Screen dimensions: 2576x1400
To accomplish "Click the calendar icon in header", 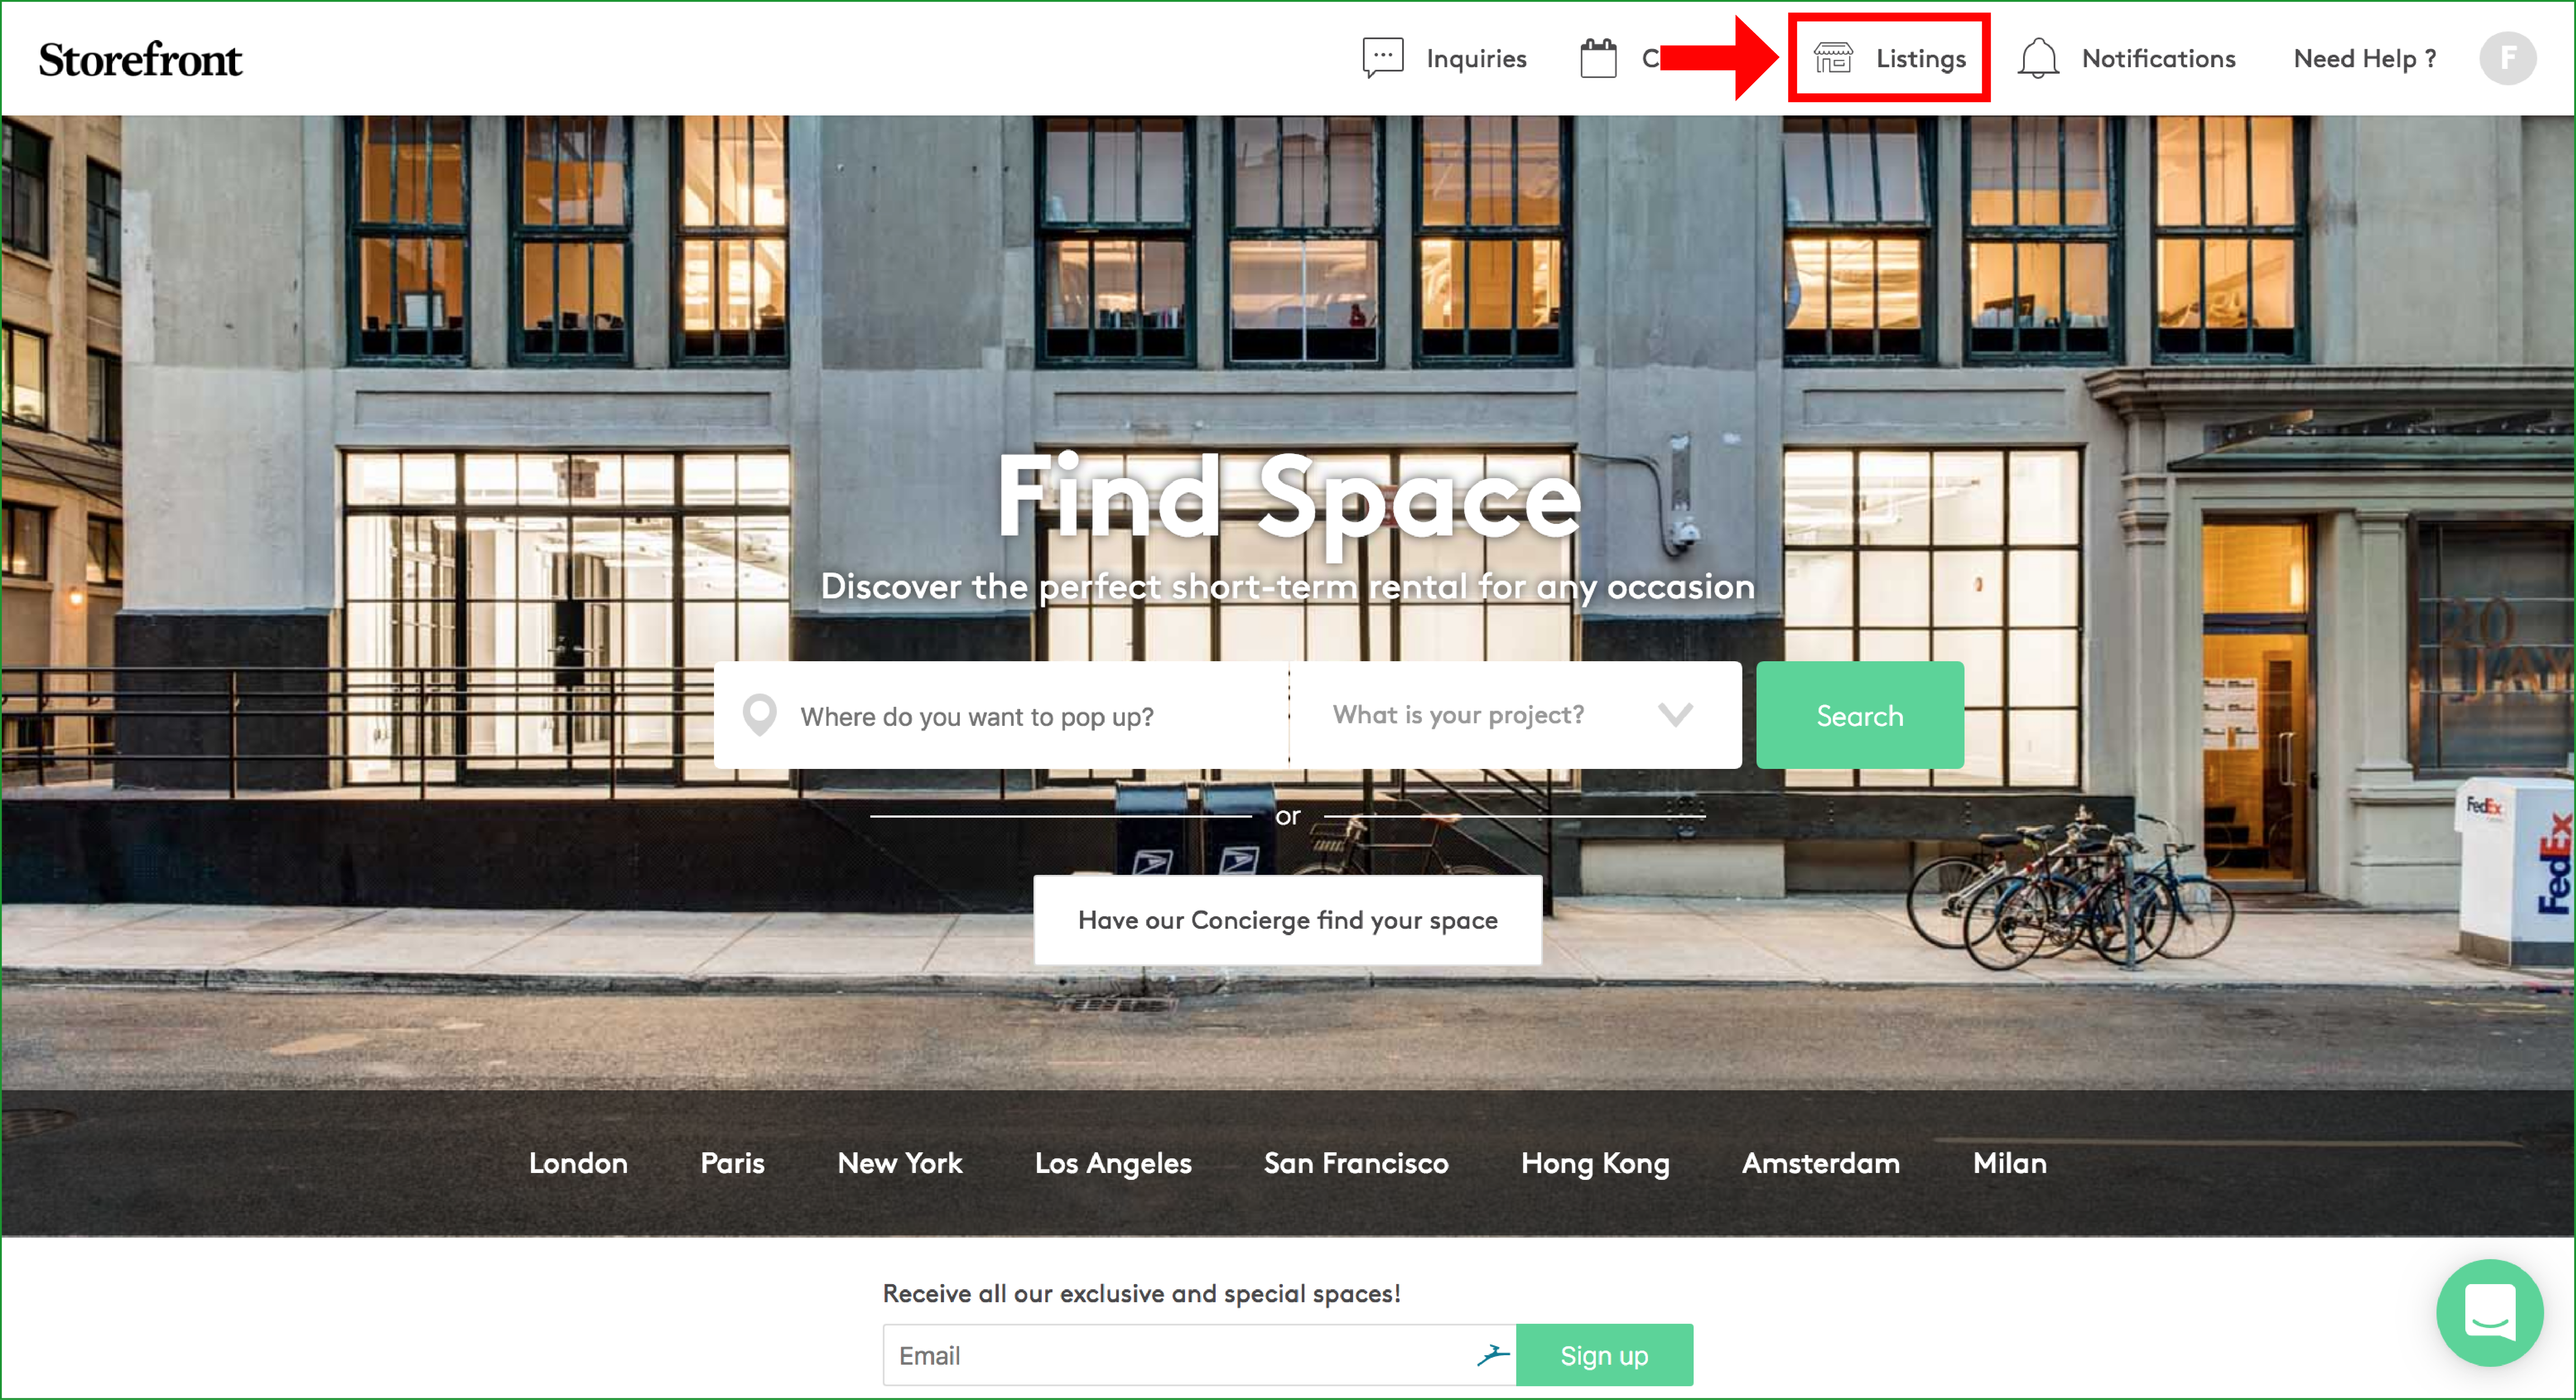I will pyautogui.click(x=1598, y=58).
